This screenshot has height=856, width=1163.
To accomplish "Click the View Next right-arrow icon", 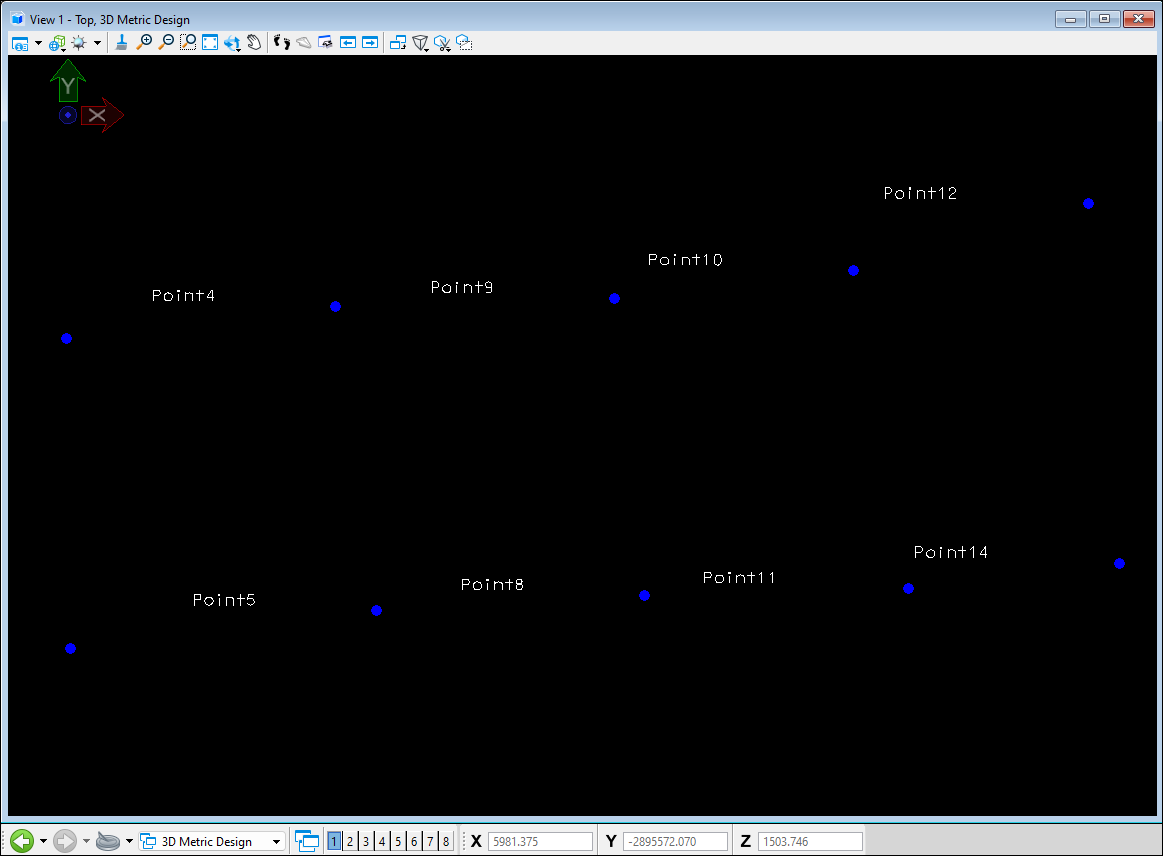I will click(370, 43).
